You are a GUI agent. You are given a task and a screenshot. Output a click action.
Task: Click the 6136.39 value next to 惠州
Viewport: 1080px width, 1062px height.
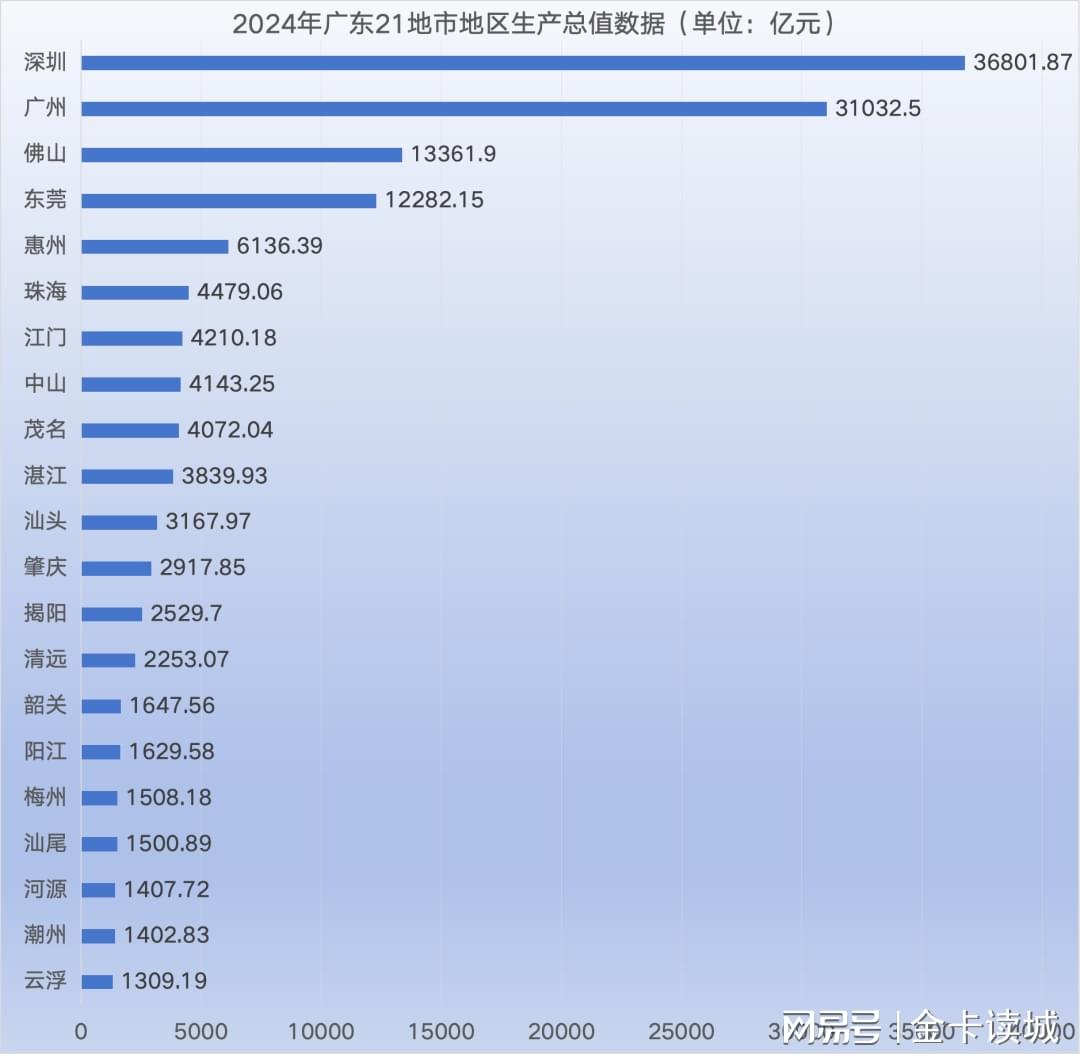click(x=280, y=246)
